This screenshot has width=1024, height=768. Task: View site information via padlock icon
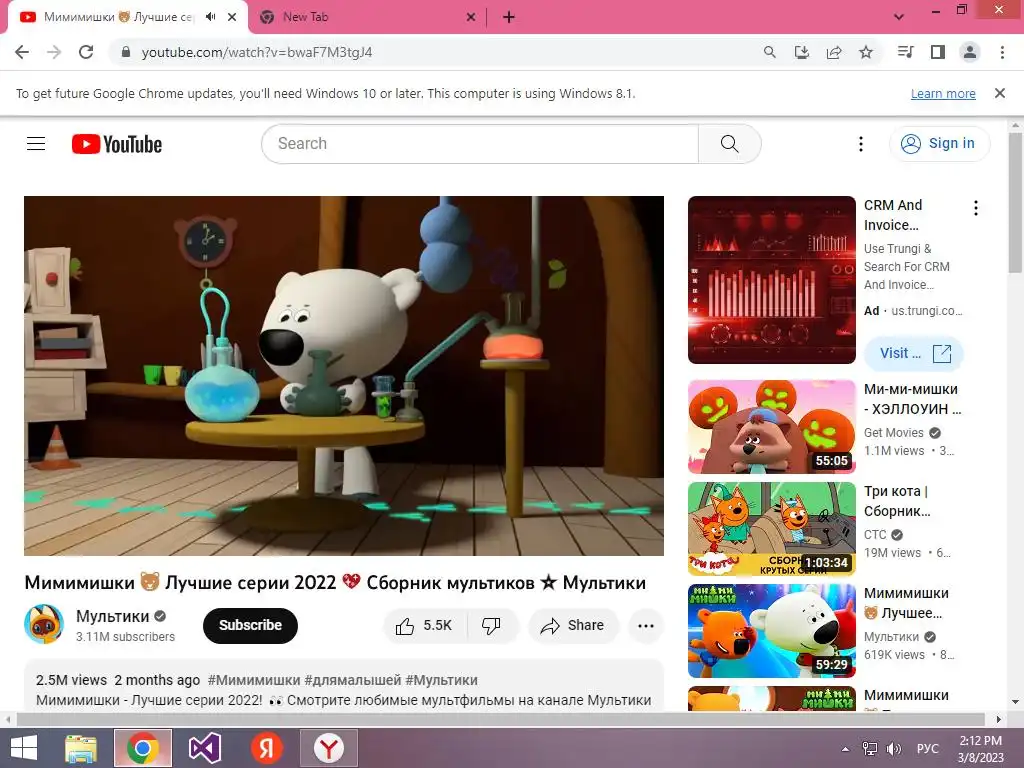[127, 52]
